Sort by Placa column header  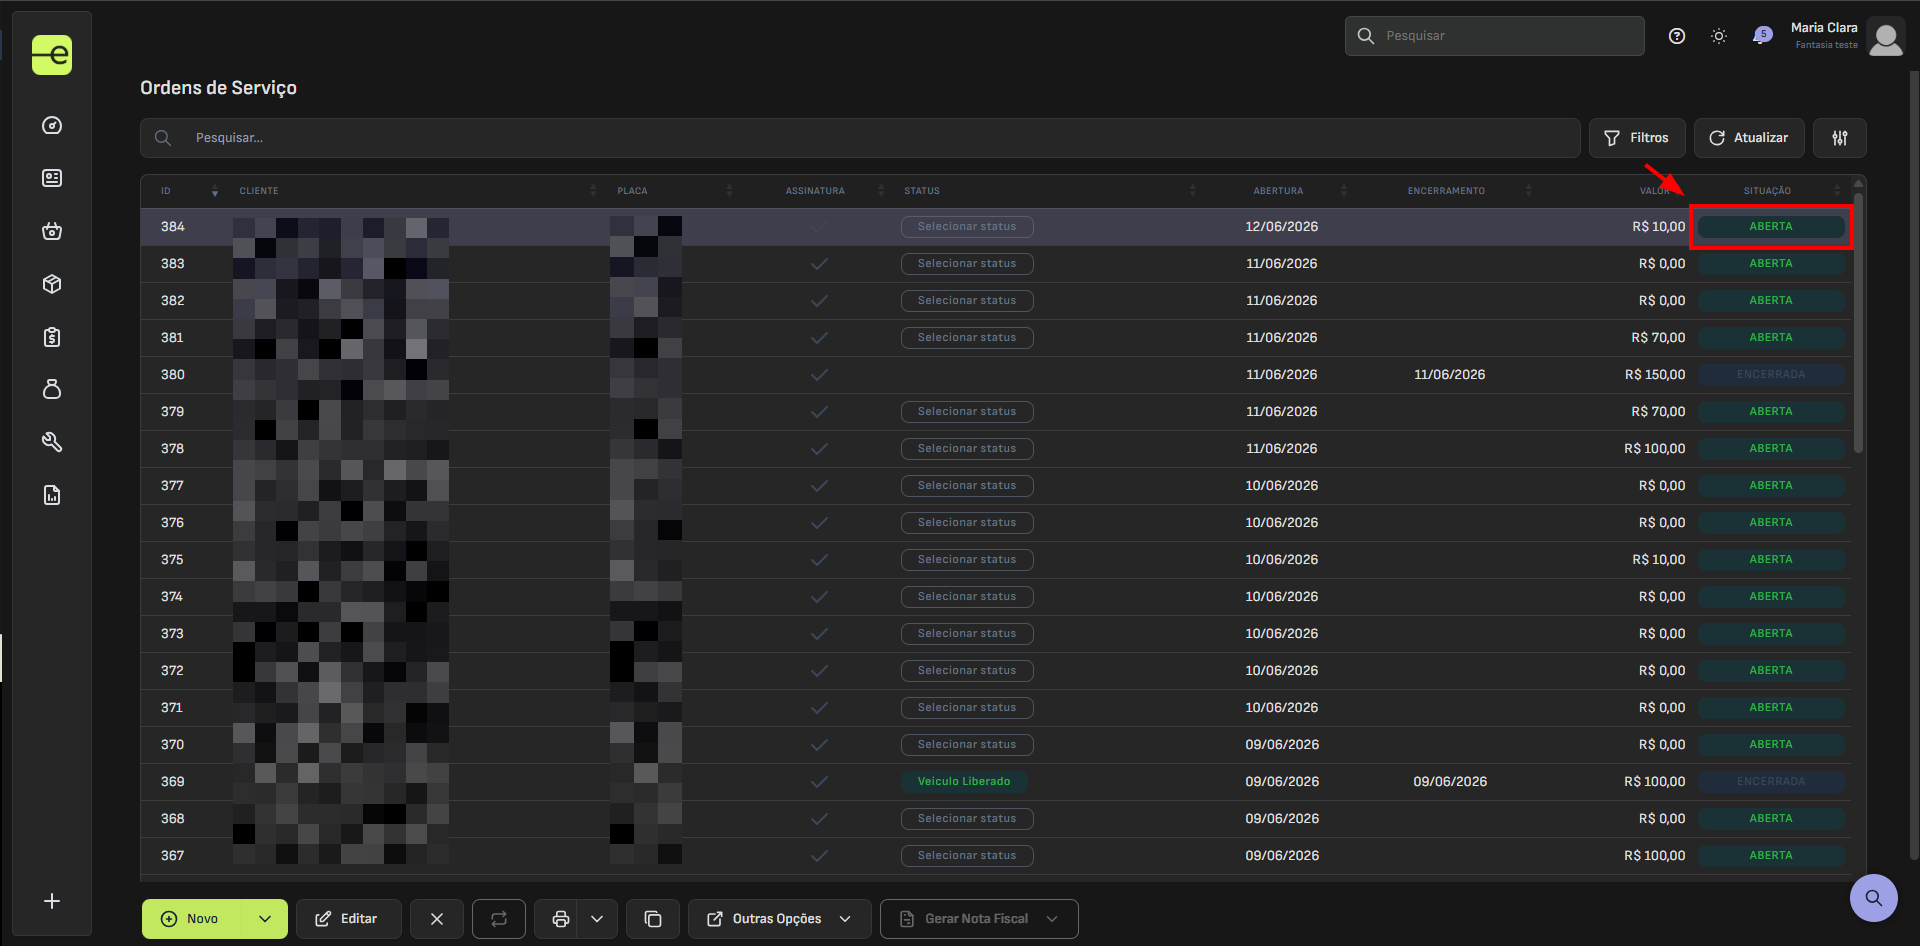tap(673, 191)
